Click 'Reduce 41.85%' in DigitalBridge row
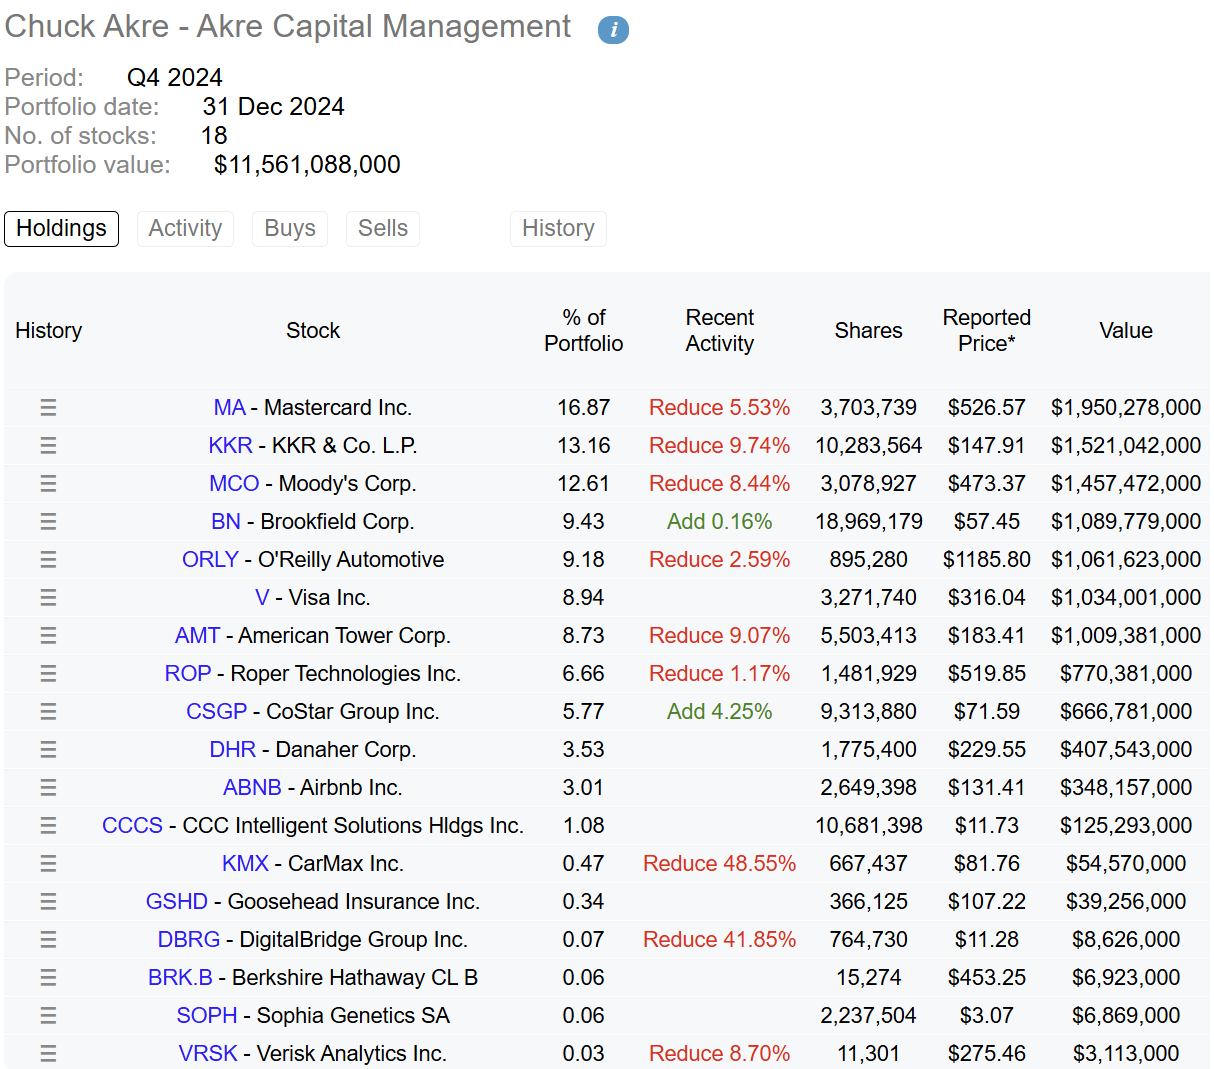 coord(720,939)
